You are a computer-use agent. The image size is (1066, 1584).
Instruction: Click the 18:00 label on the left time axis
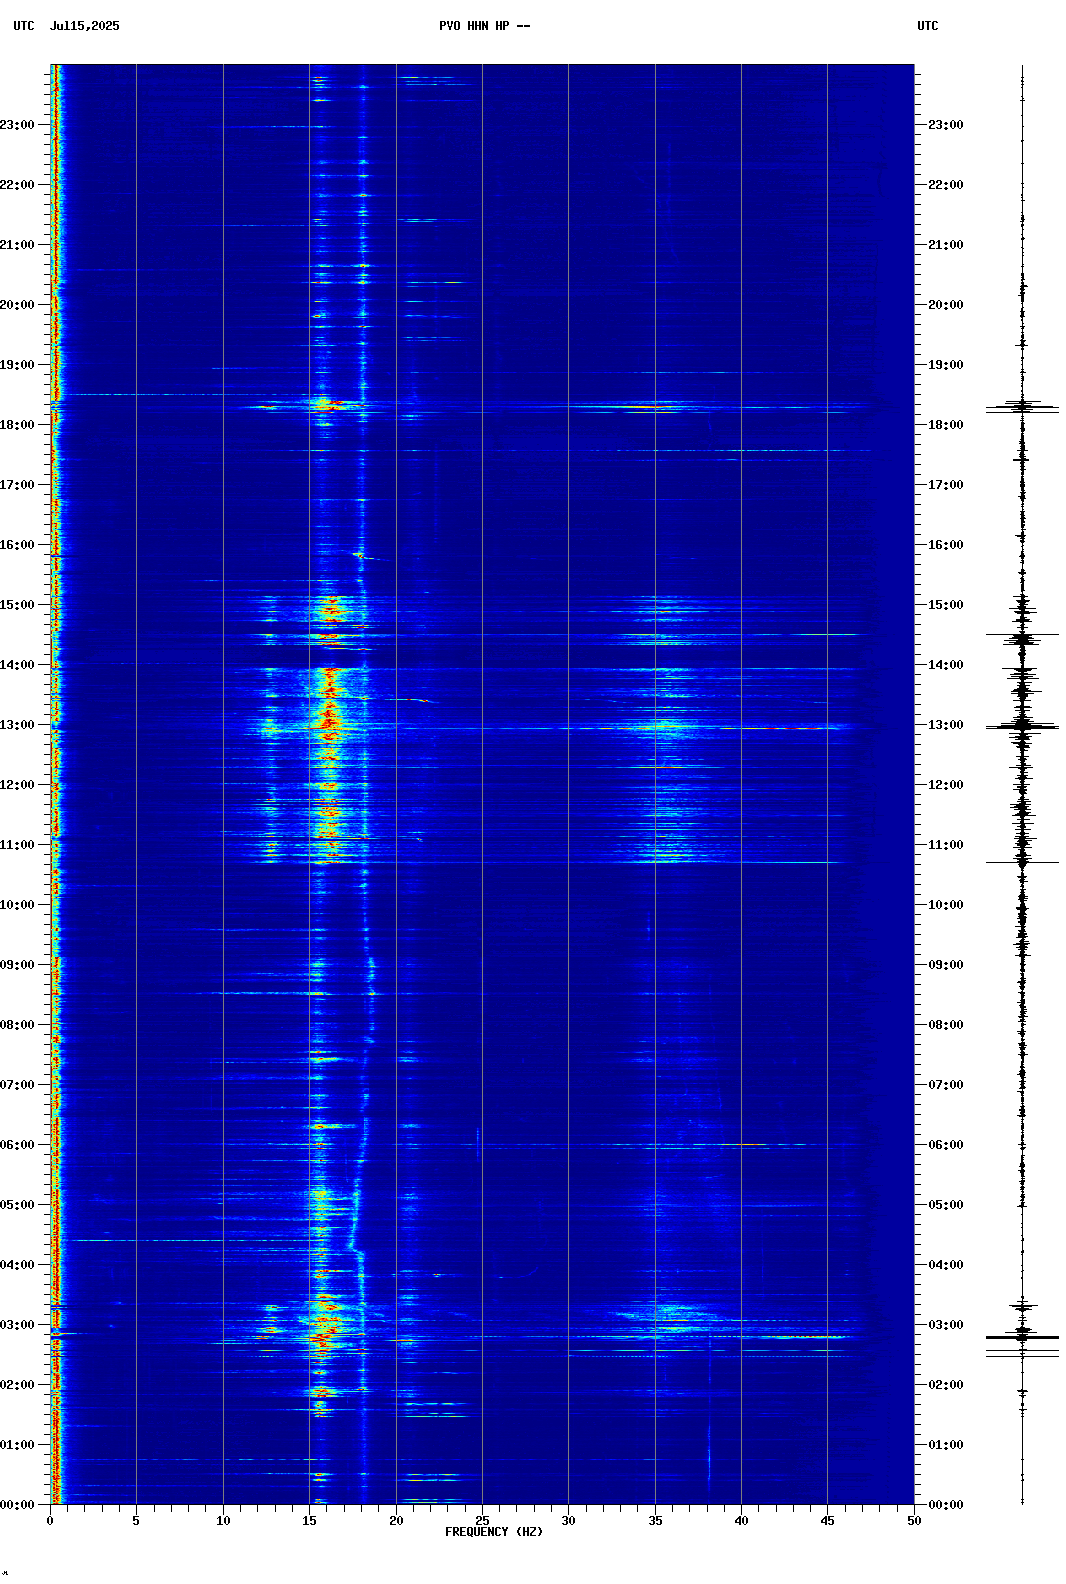17,425
